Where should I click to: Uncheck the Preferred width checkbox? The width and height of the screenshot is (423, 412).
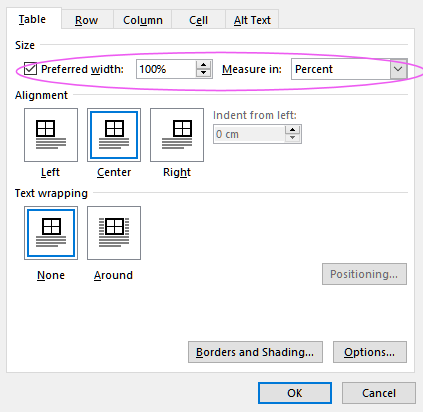(x=30, y=69)
